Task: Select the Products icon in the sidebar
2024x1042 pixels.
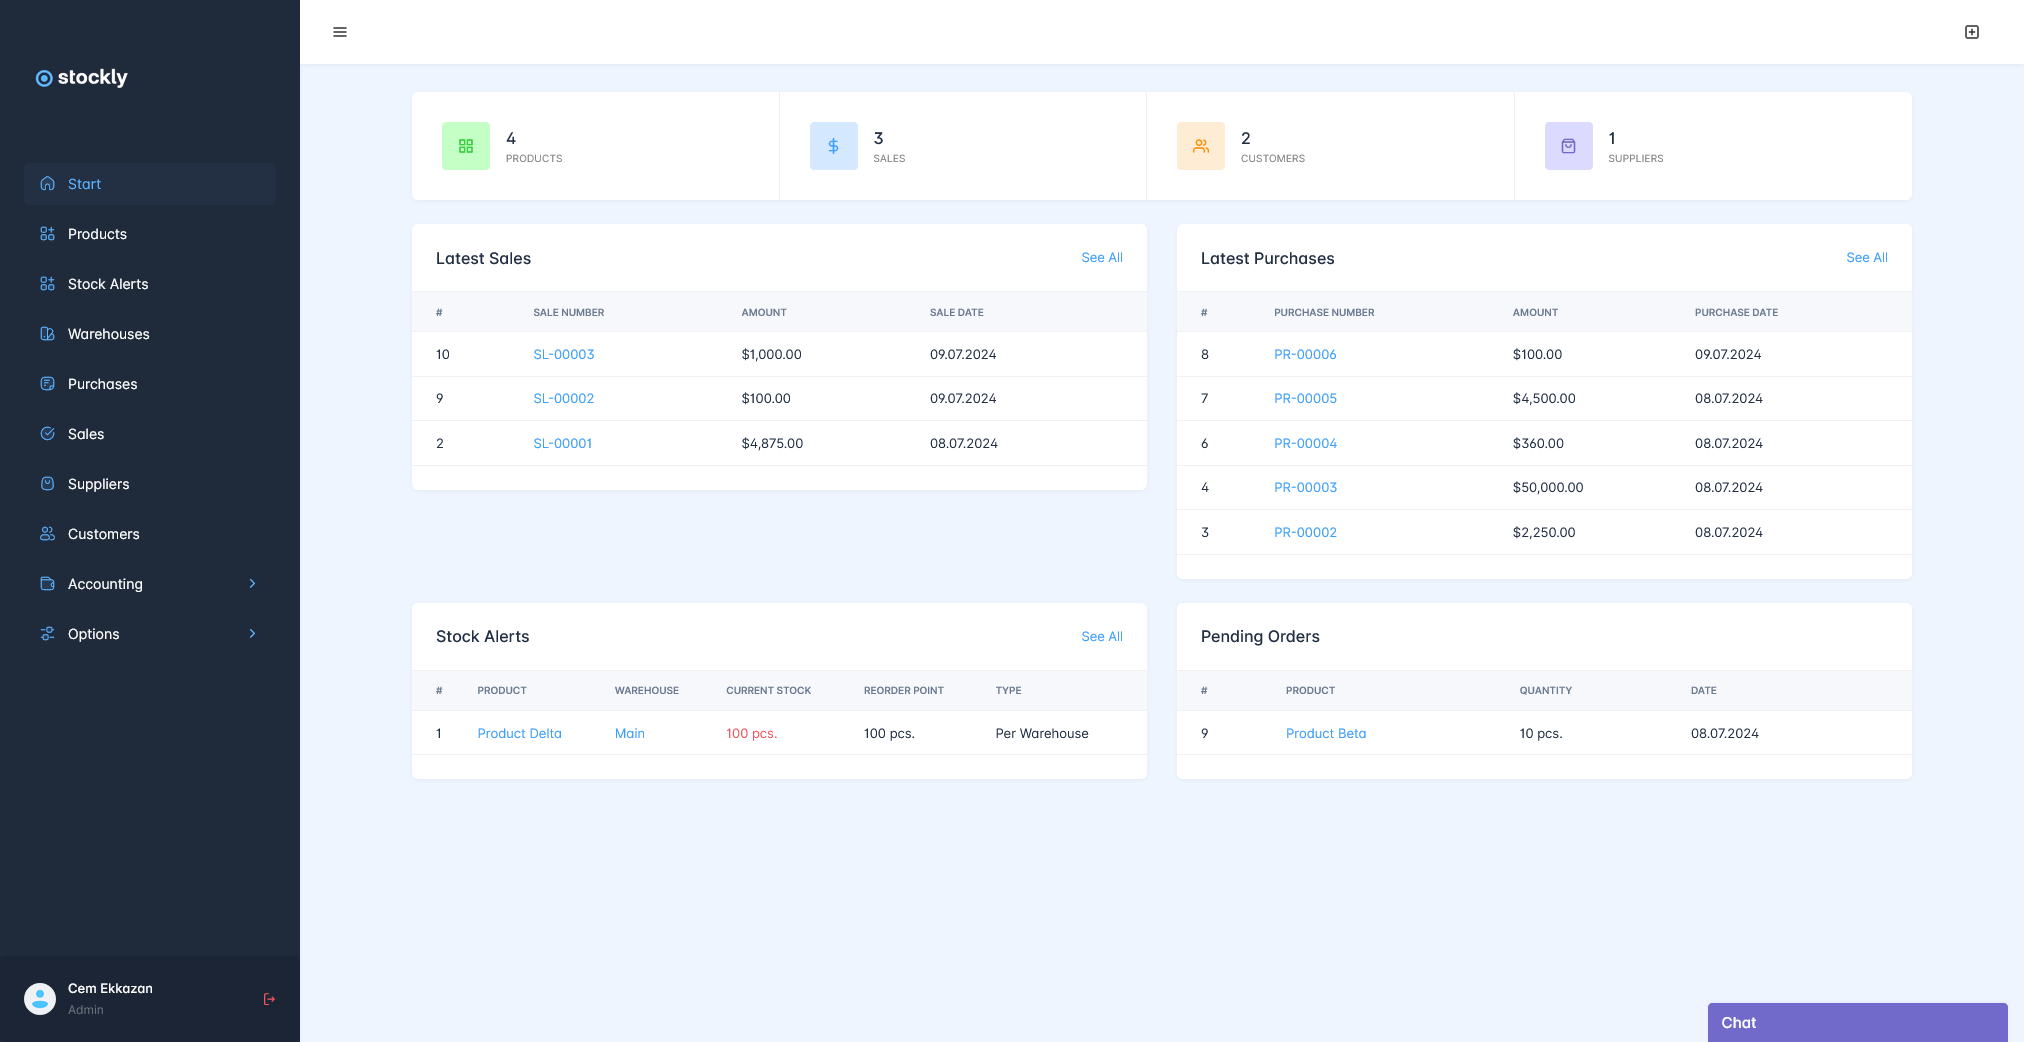Action: pos(48,234)
